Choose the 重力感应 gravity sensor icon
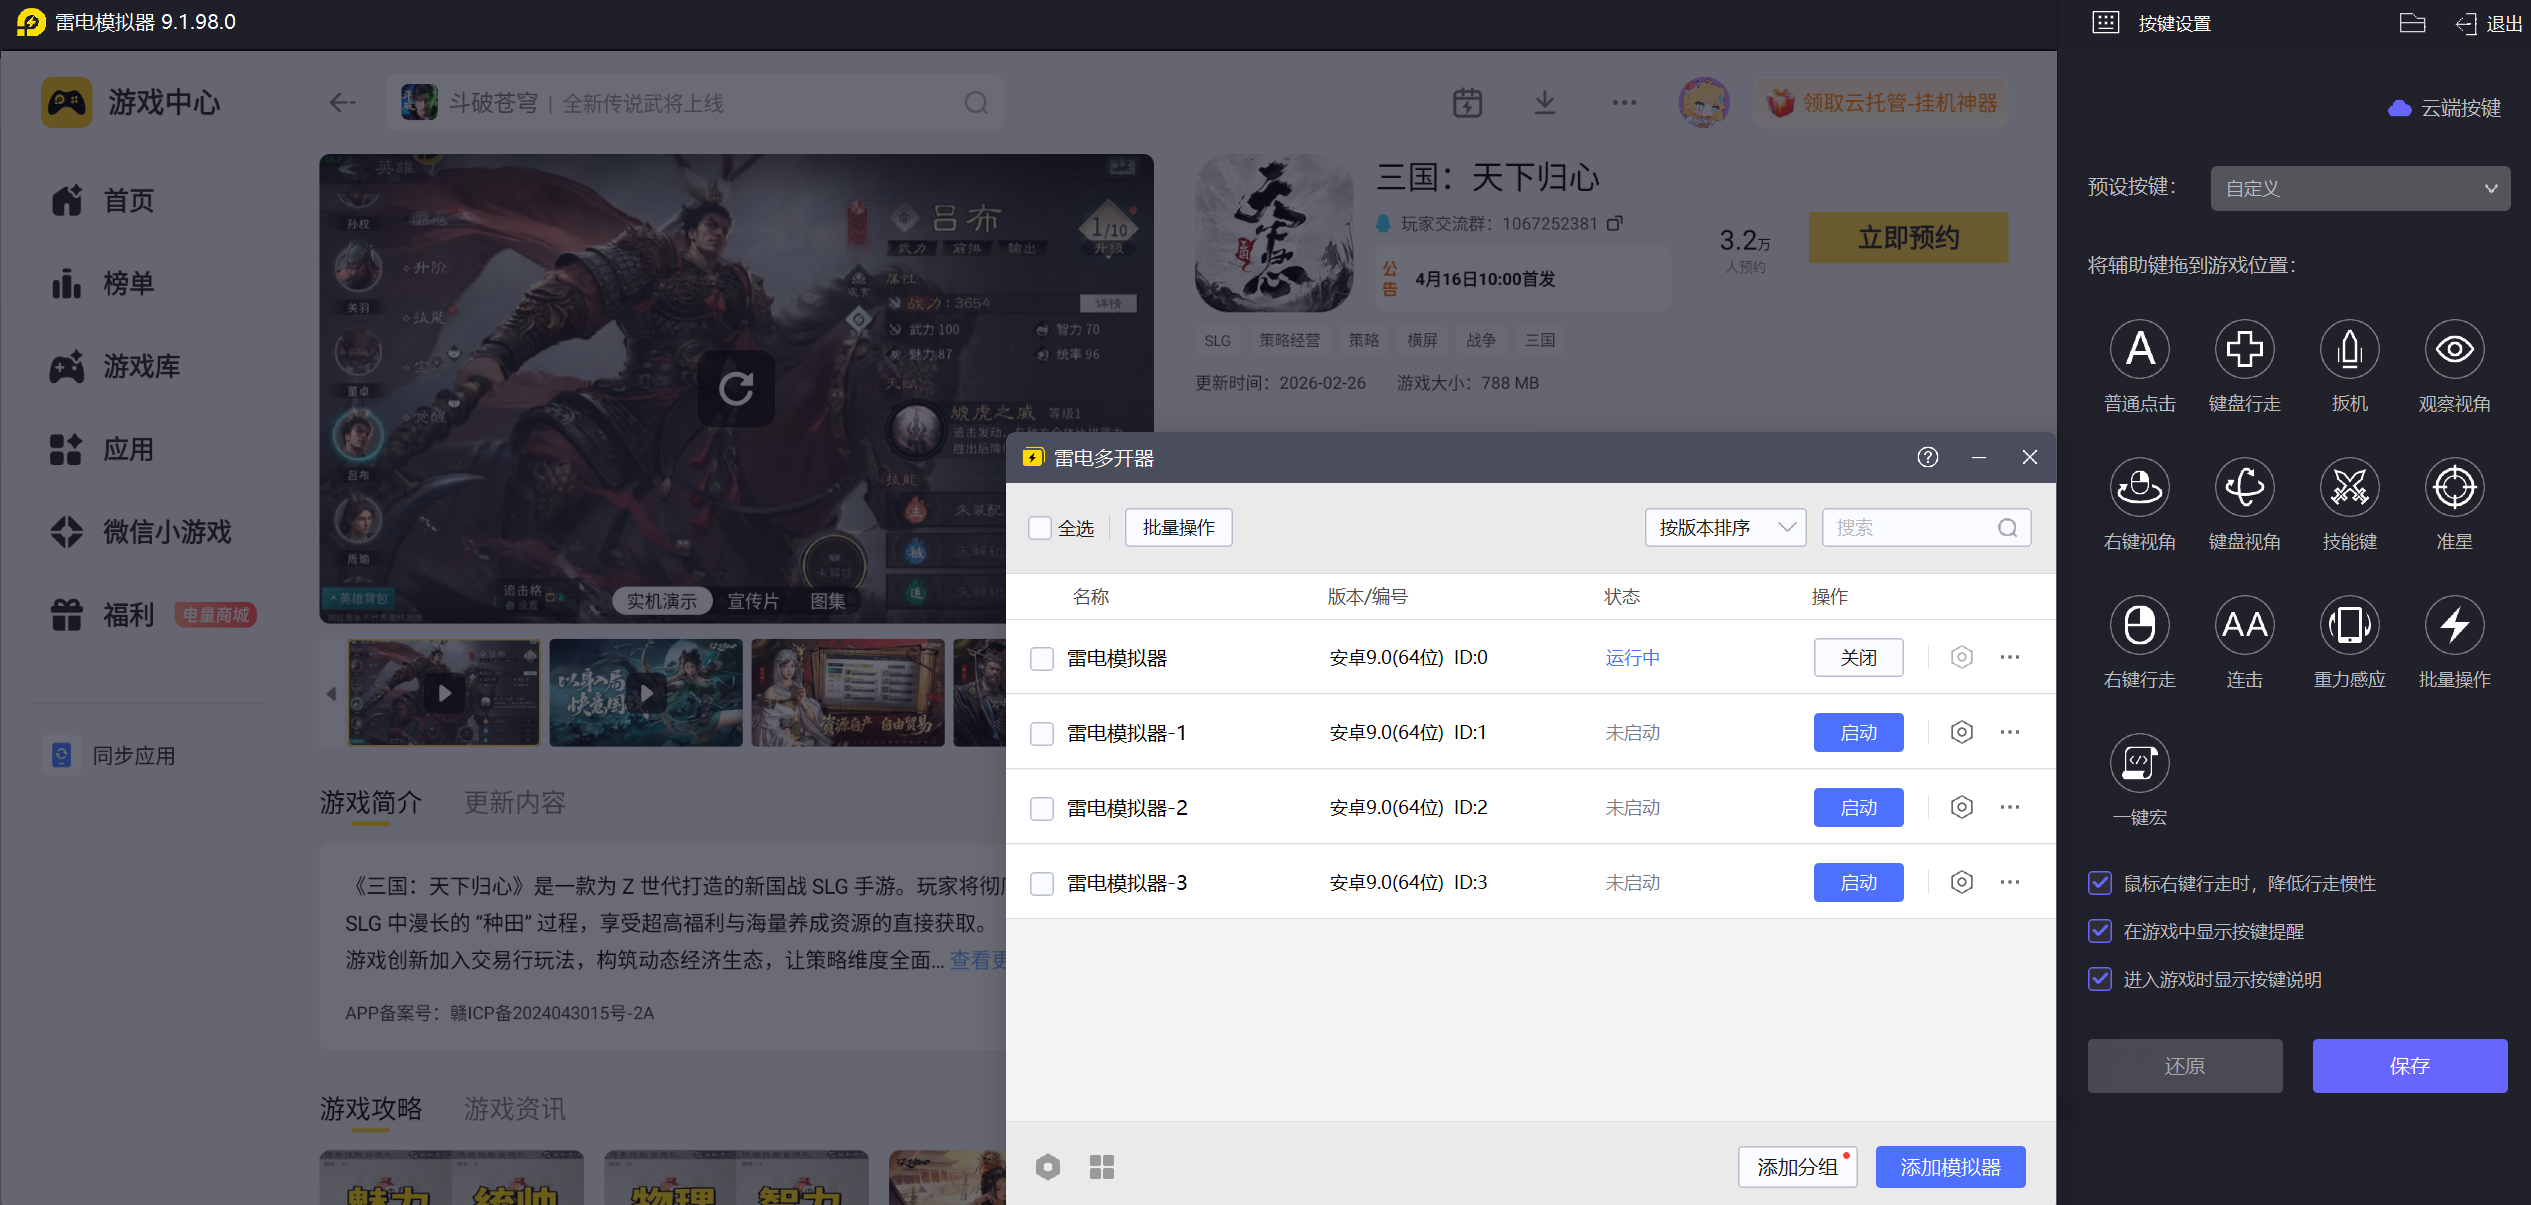 [2349, 626]
